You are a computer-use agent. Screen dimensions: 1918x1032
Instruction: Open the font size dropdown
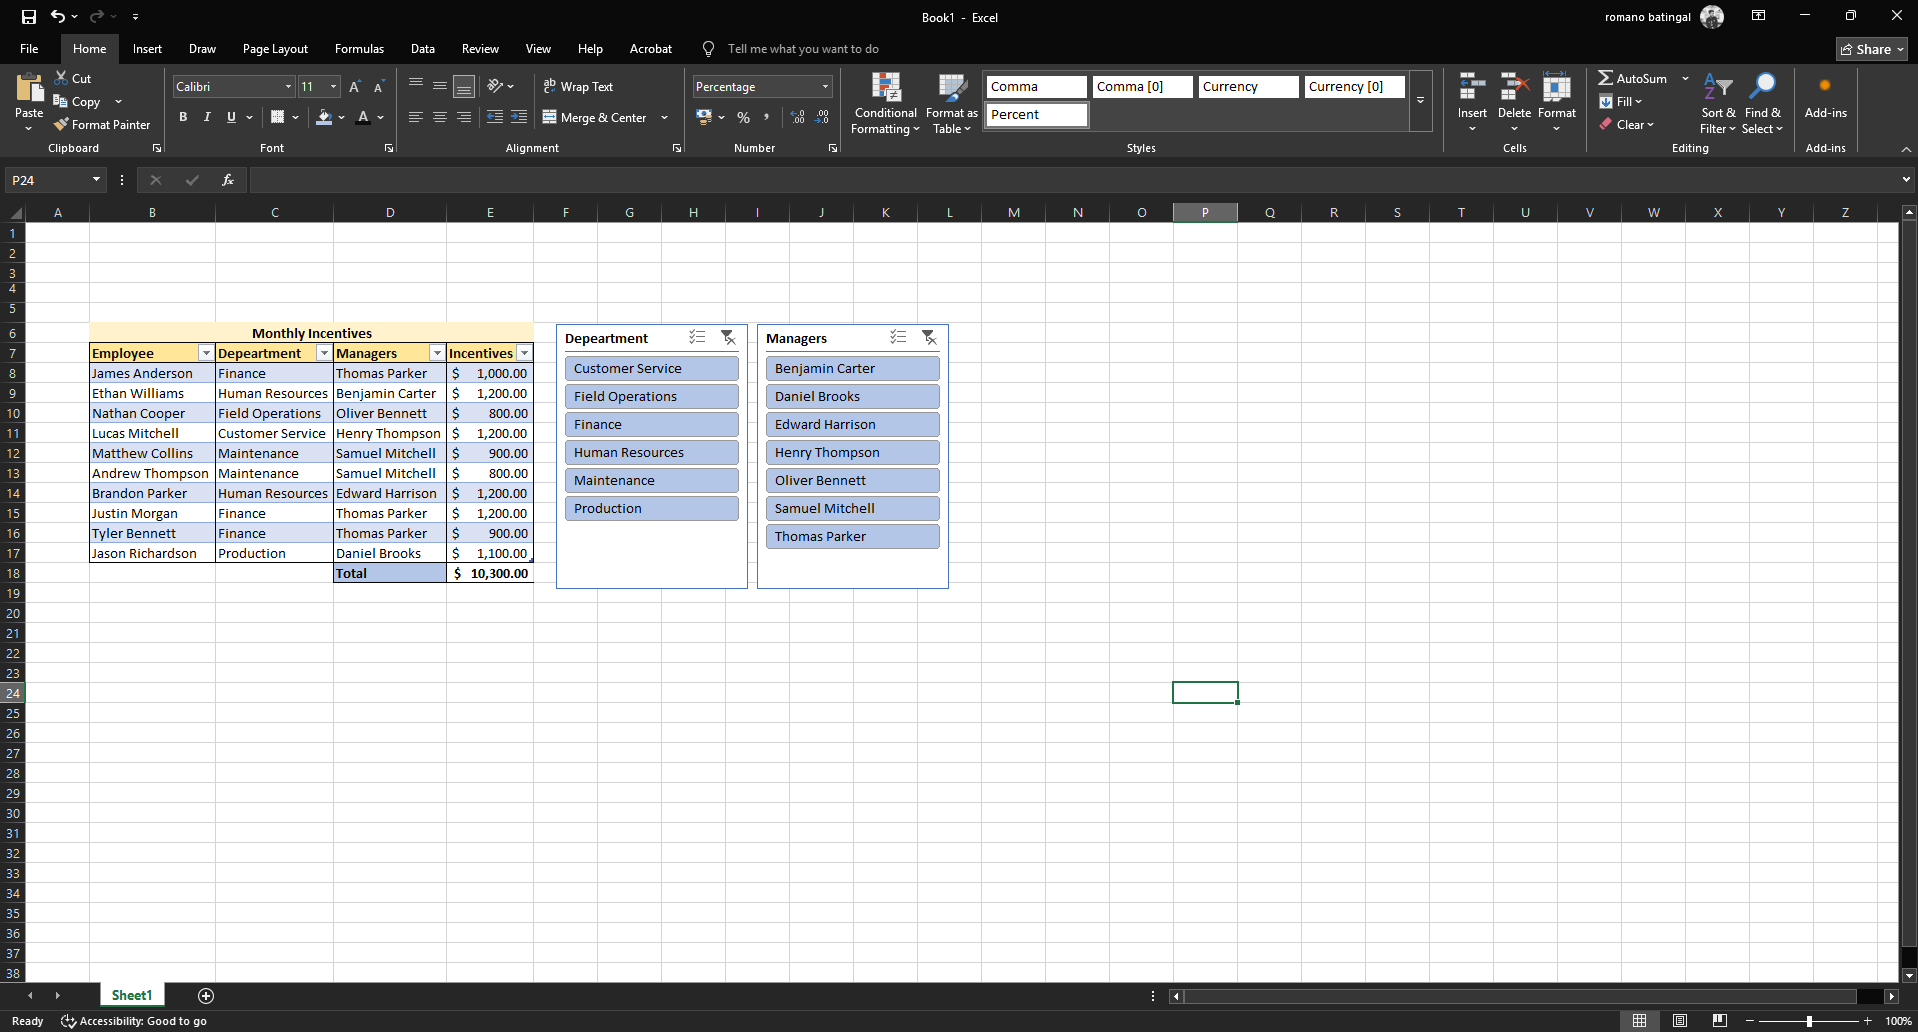(333, 87)
